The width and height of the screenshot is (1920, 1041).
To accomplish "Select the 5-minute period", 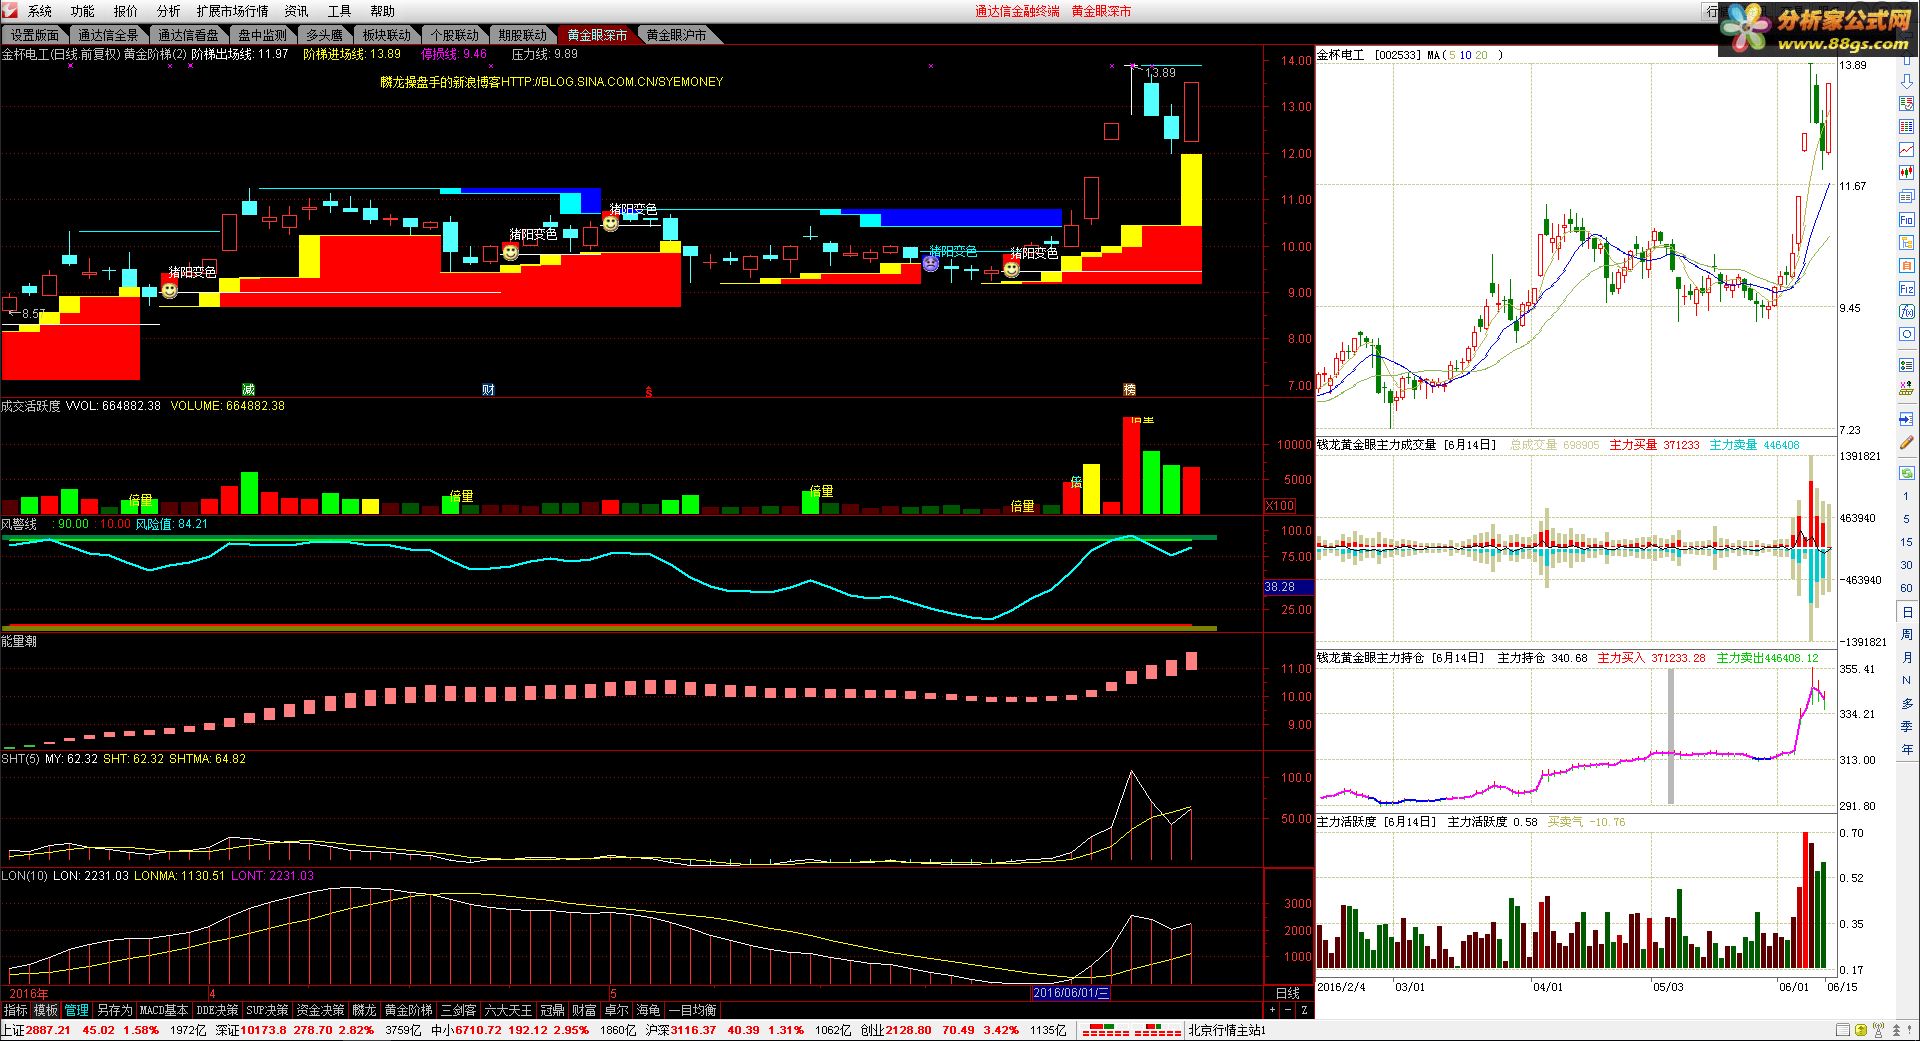I will [1906, 519].
